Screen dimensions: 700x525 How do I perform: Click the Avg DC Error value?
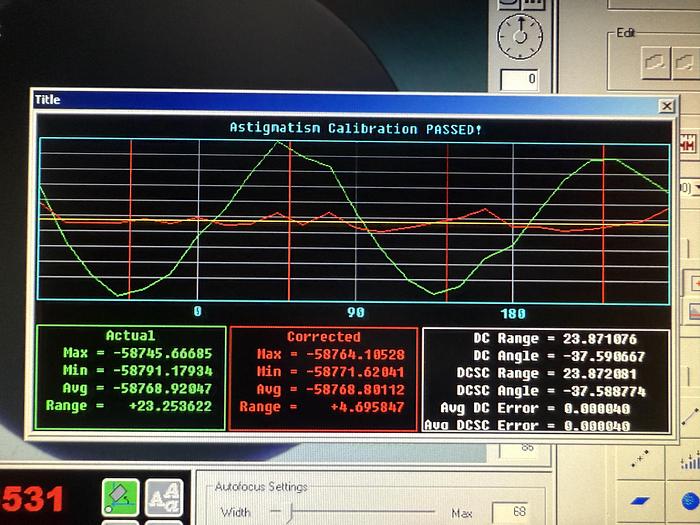click(x=597, y=408)
